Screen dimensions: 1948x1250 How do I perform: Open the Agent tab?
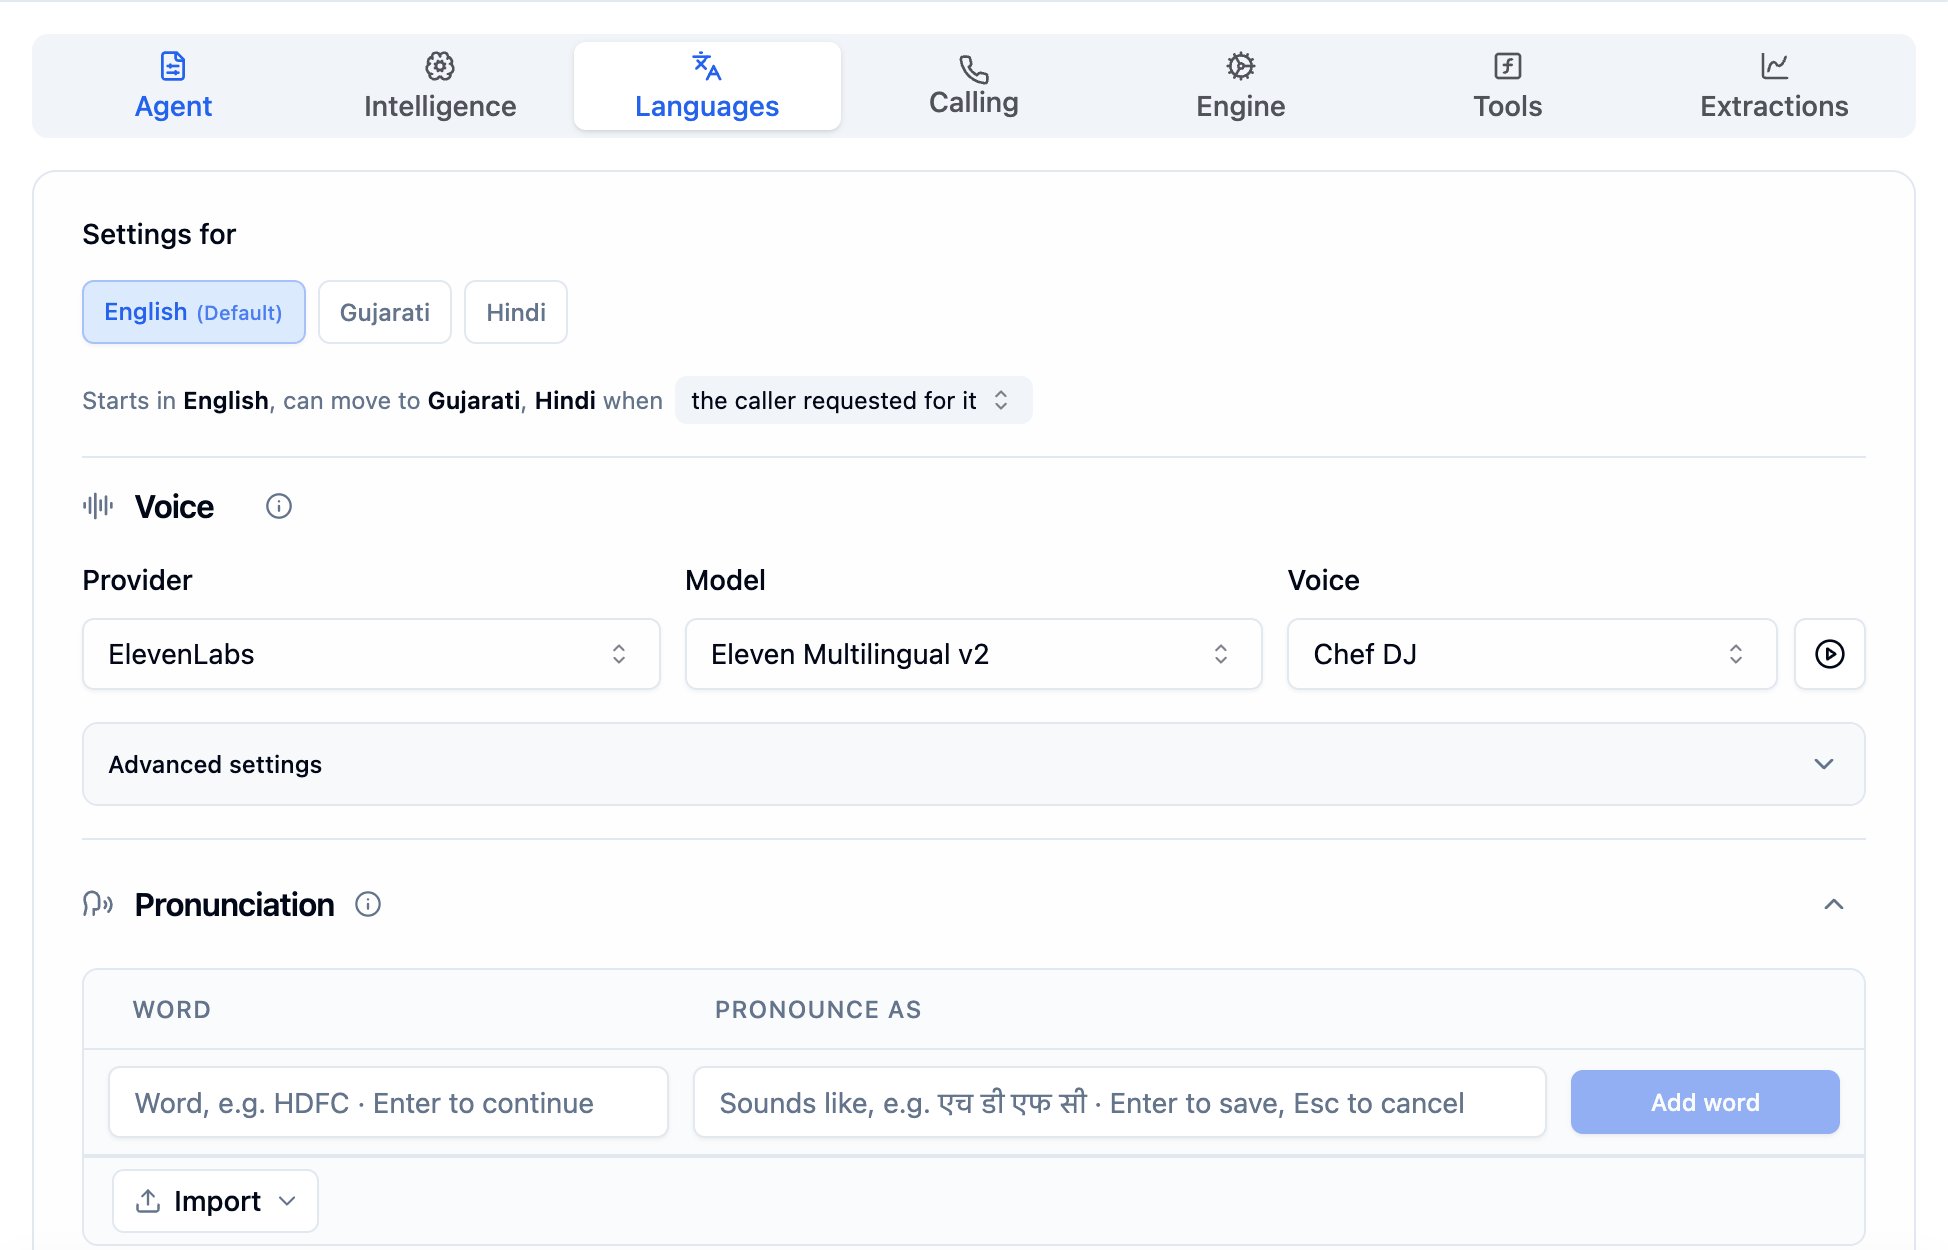[x=173, y=86]
